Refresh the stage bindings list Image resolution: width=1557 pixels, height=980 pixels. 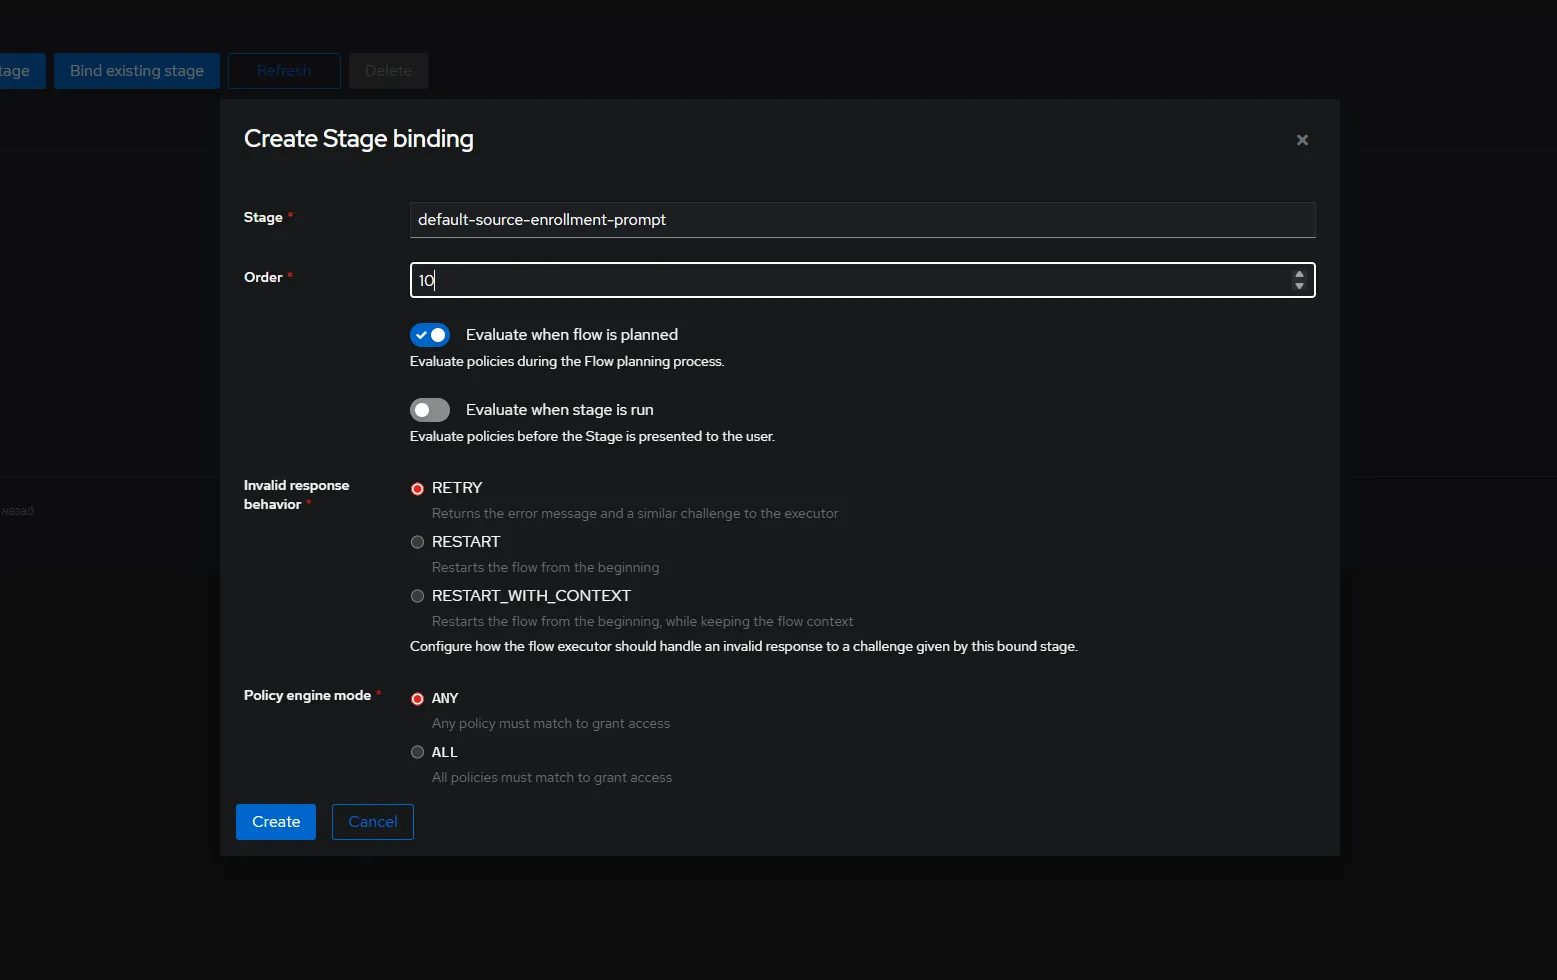coord(284,71)
